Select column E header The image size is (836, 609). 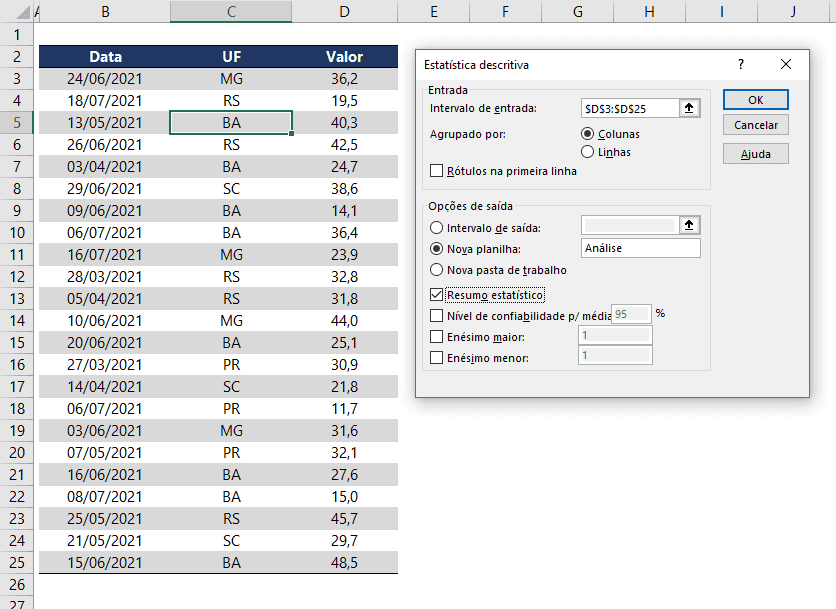point(433,11)
